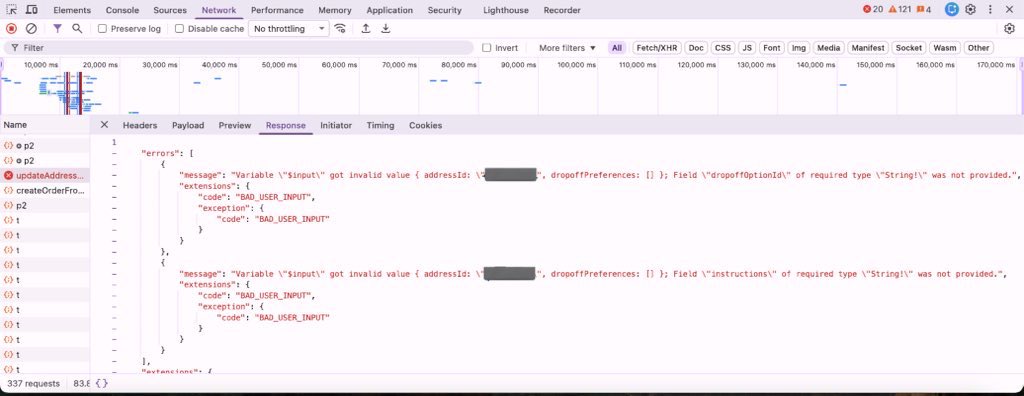This screenshot has height=396, width=1024.
Task: Switch to the Console panel tab
Action: coord(122,10)
